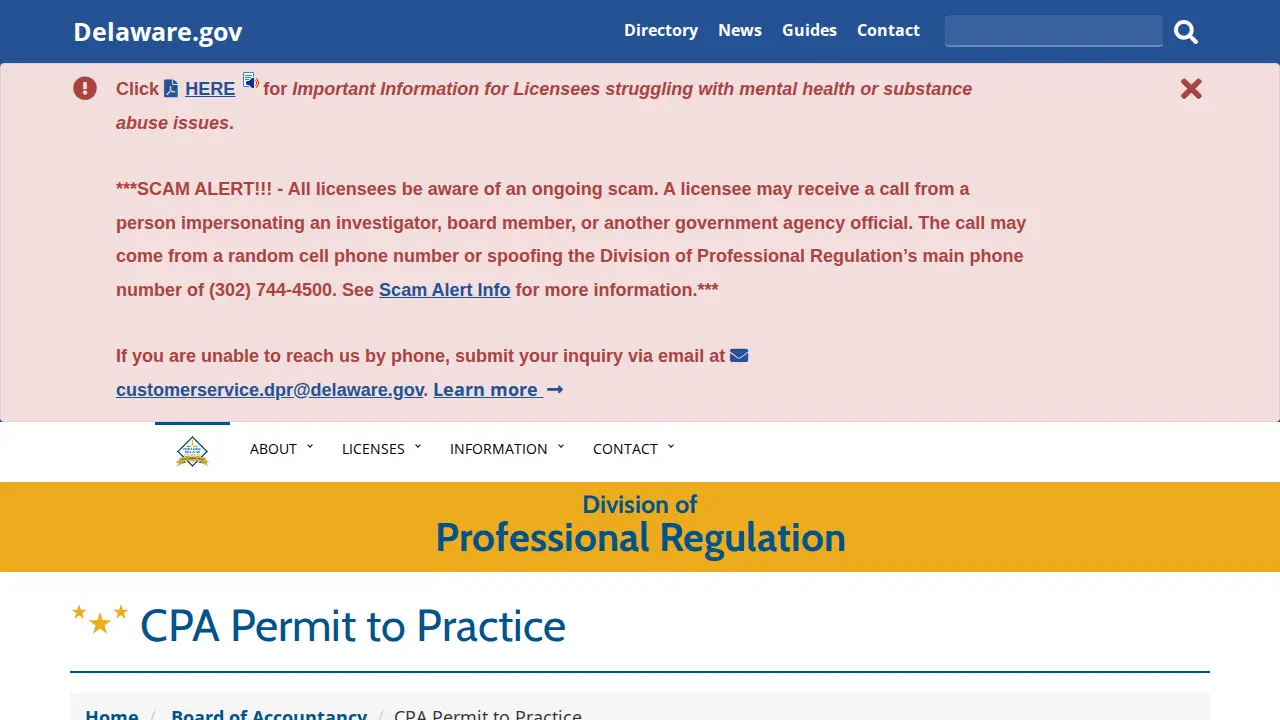Click the search magnifier icon

click(1186, 32)
